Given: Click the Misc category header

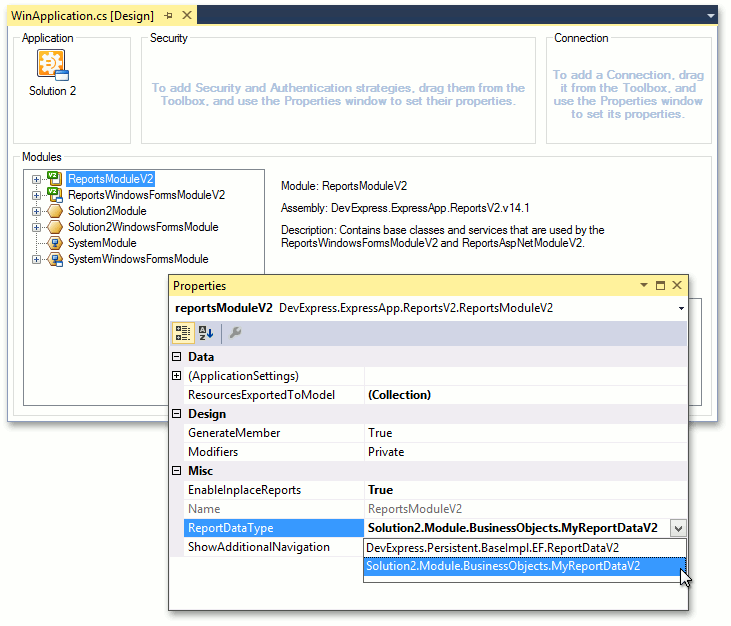Looking at the screenshot, I should pyautogui.click(x=200, y=470).
